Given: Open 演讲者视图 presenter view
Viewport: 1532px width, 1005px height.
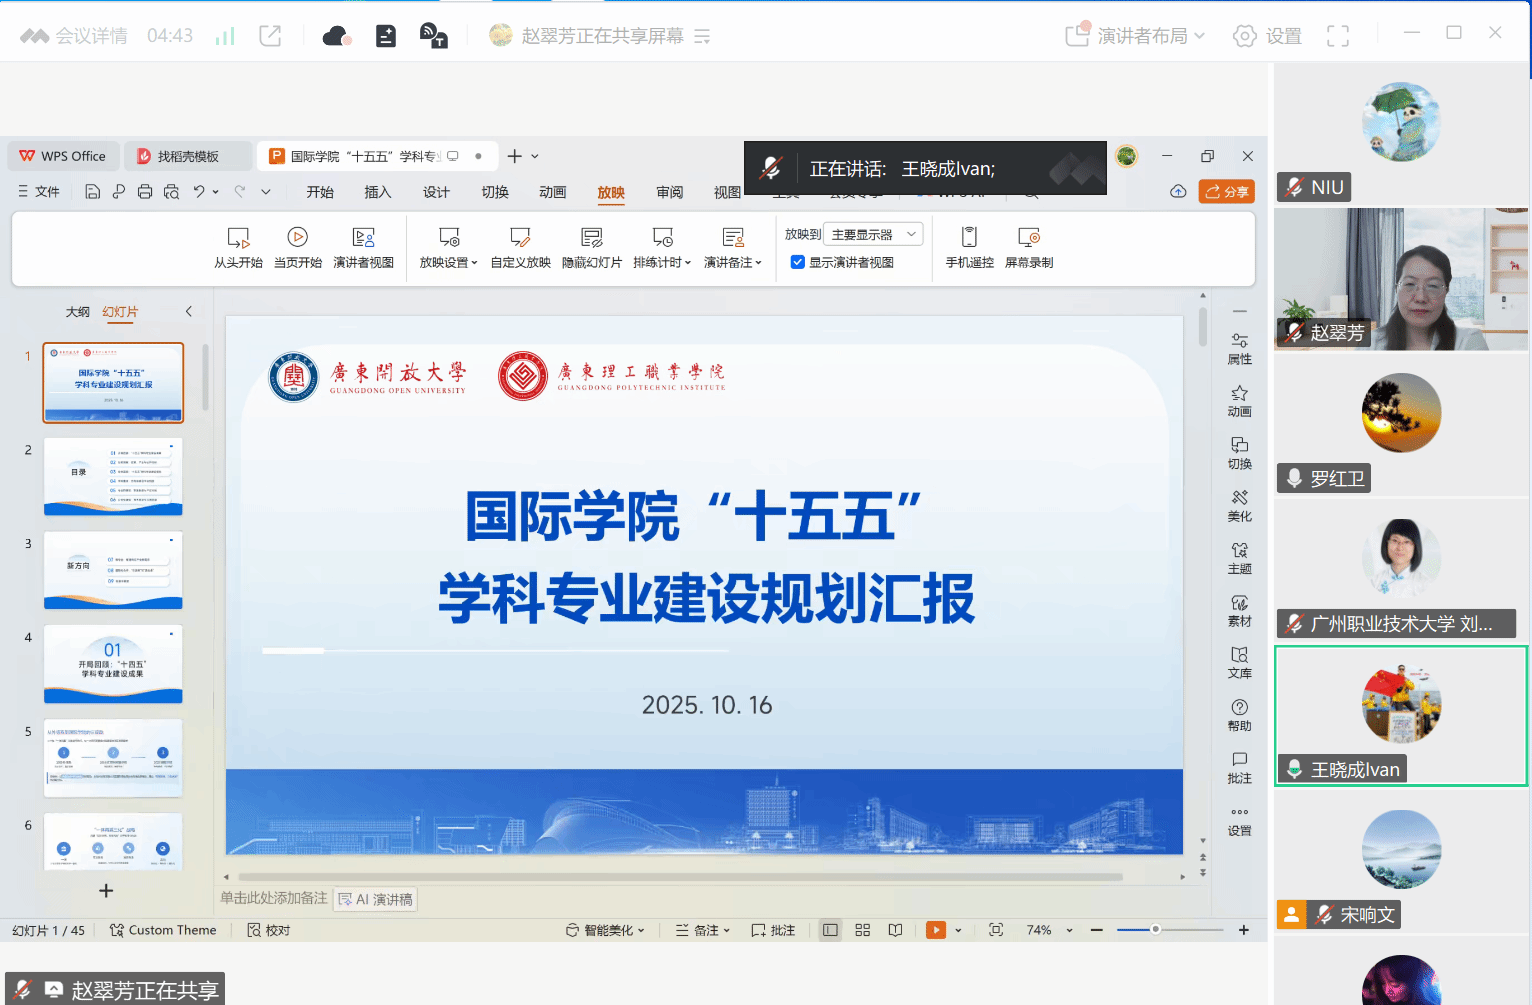Looking at the screenshot, I should pyautogui.click(x=363, y=238).
